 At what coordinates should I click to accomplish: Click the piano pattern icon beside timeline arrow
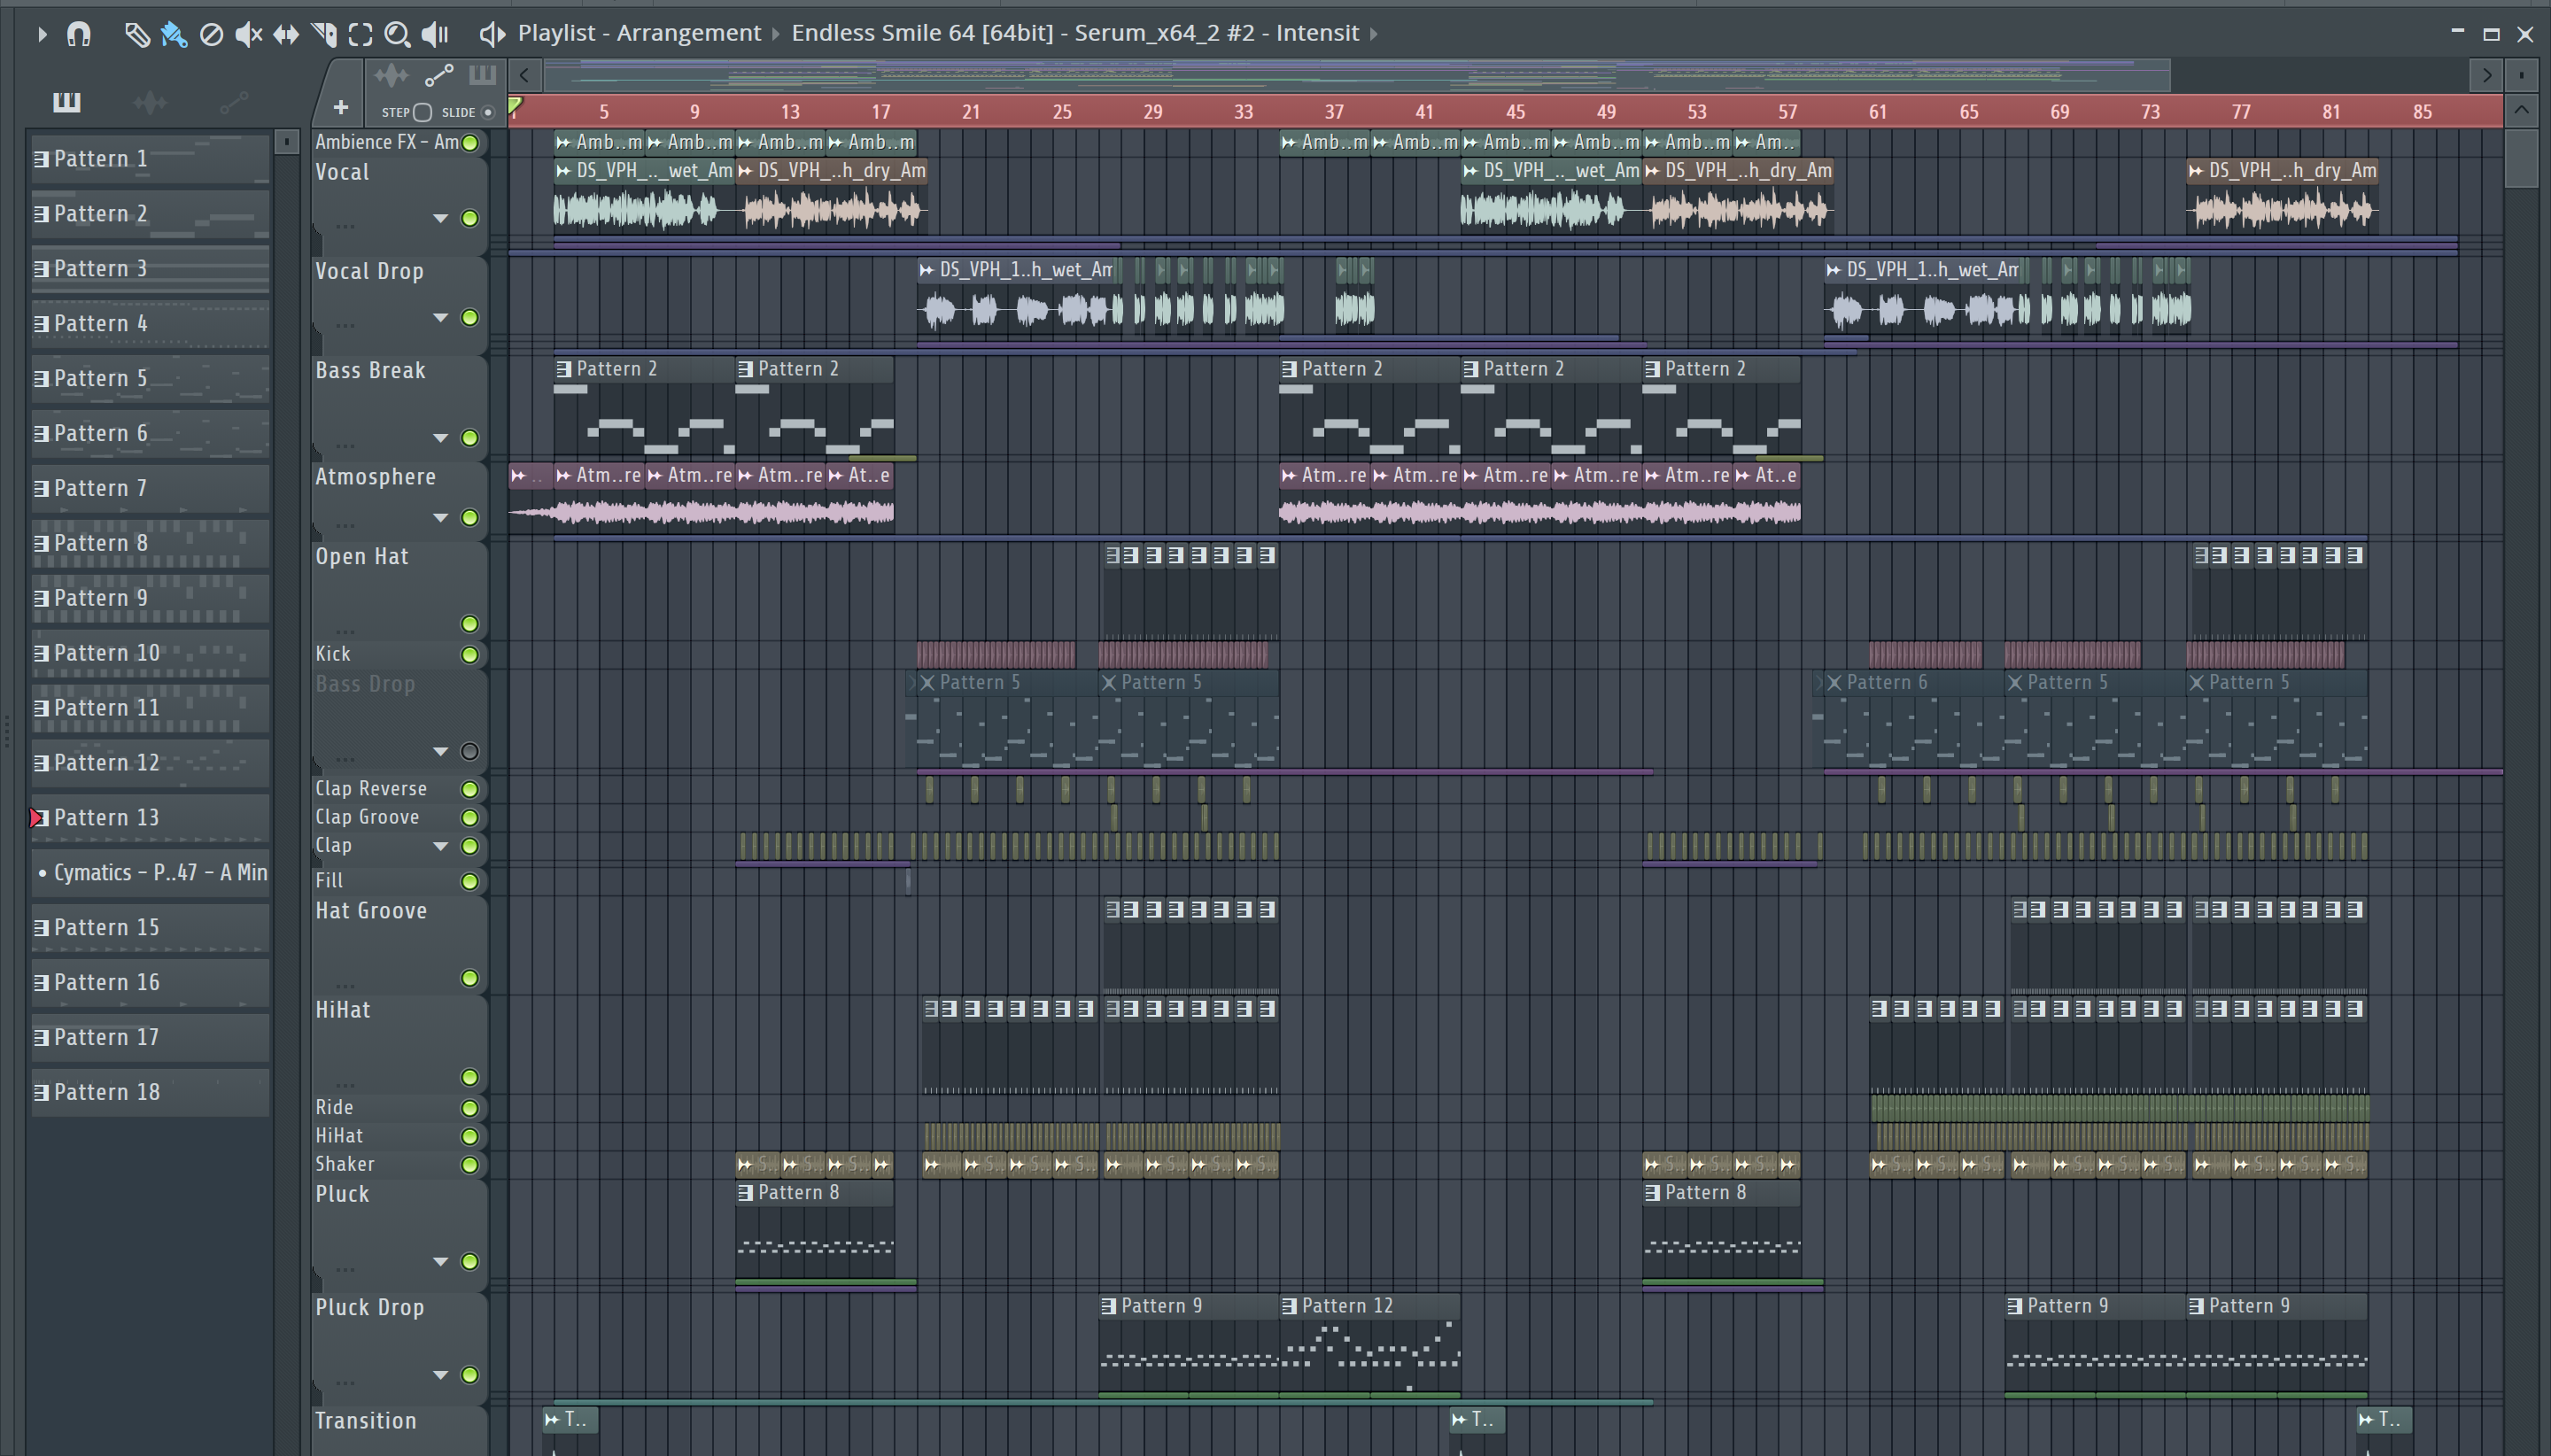(482, 75)
